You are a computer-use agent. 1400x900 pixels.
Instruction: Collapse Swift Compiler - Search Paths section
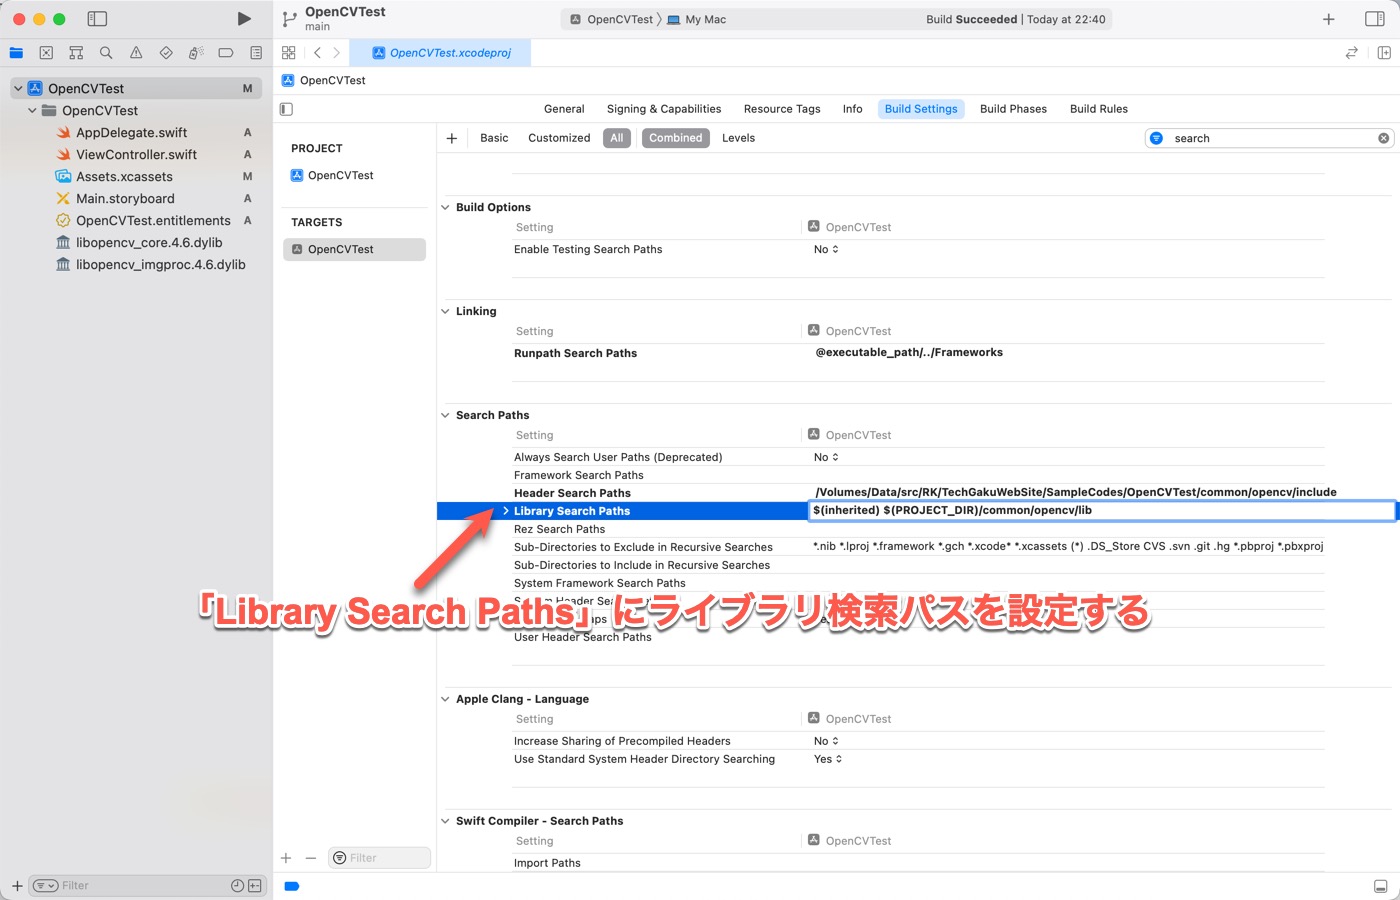[446, 822]
